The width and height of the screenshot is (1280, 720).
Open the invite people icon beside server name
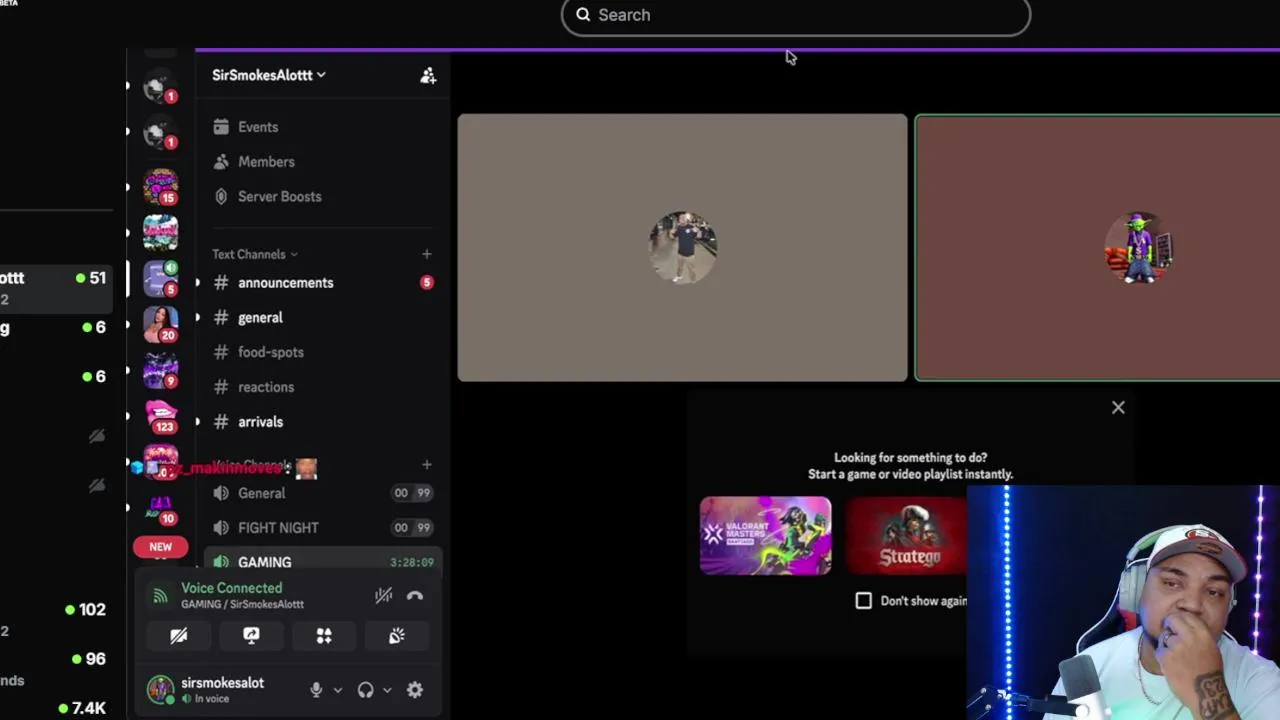point(428,75)
